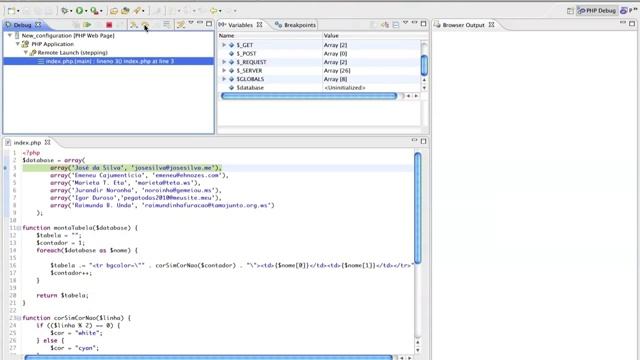Click the red Terminate square button
This screenshot has height=360, width=640.
(x=109, y=25)
